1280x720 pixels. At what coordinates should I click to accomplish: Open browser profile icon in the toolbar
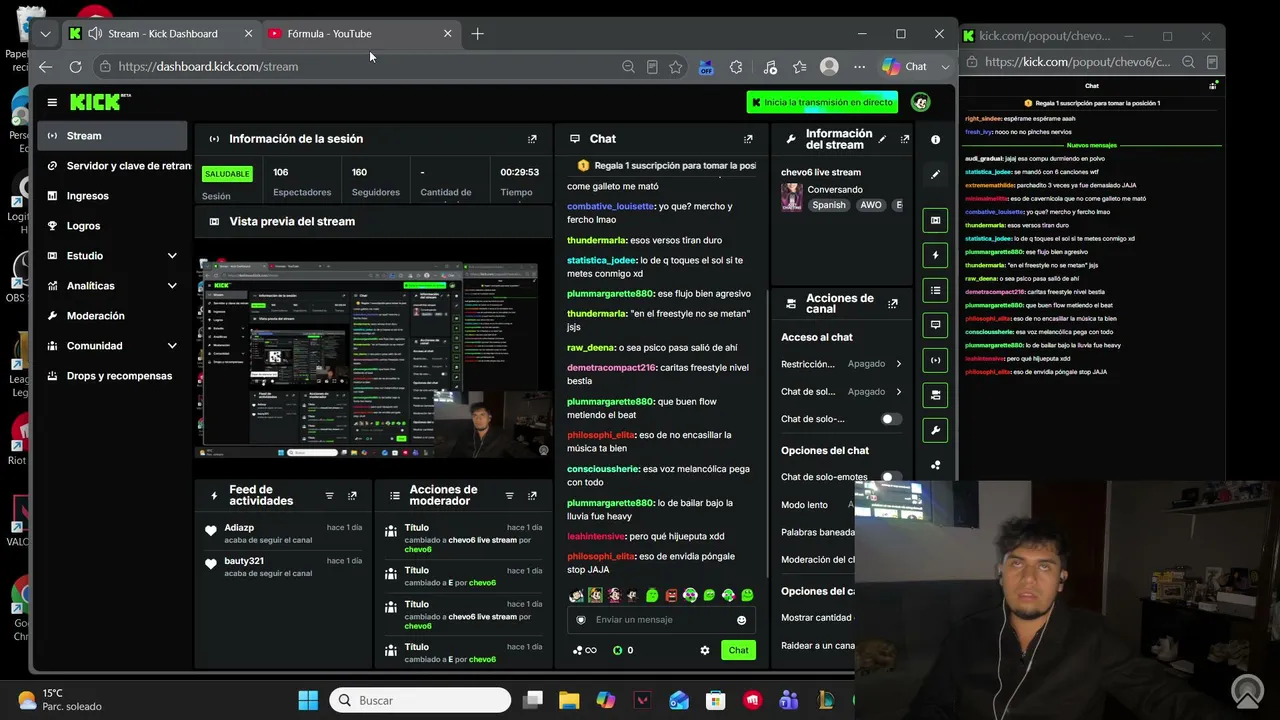[x=829, y=67]
